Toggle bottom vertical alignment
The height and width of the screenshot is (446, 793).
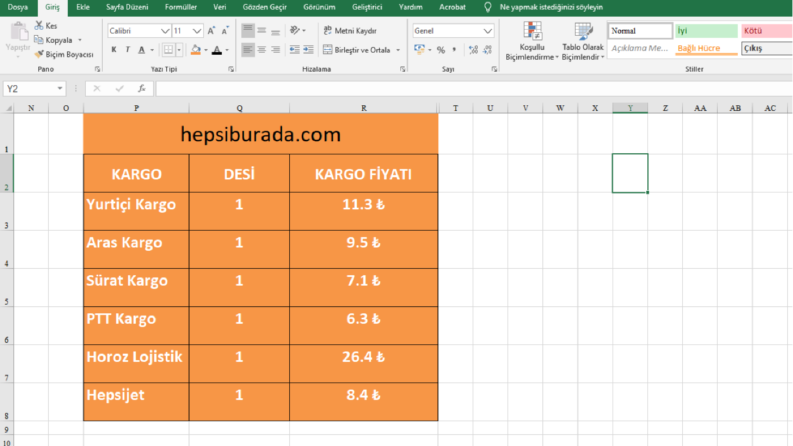tap(275, 30)
